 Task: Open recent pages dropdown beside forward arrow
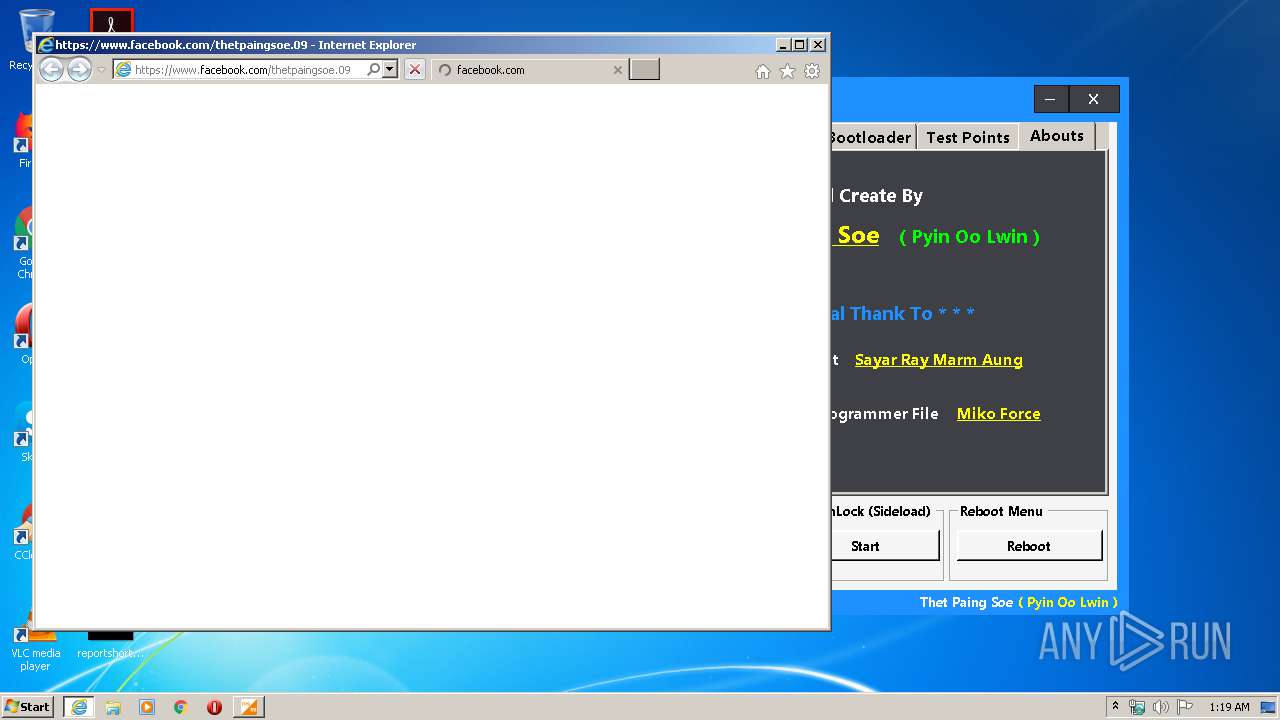click(x=101, y=70)
